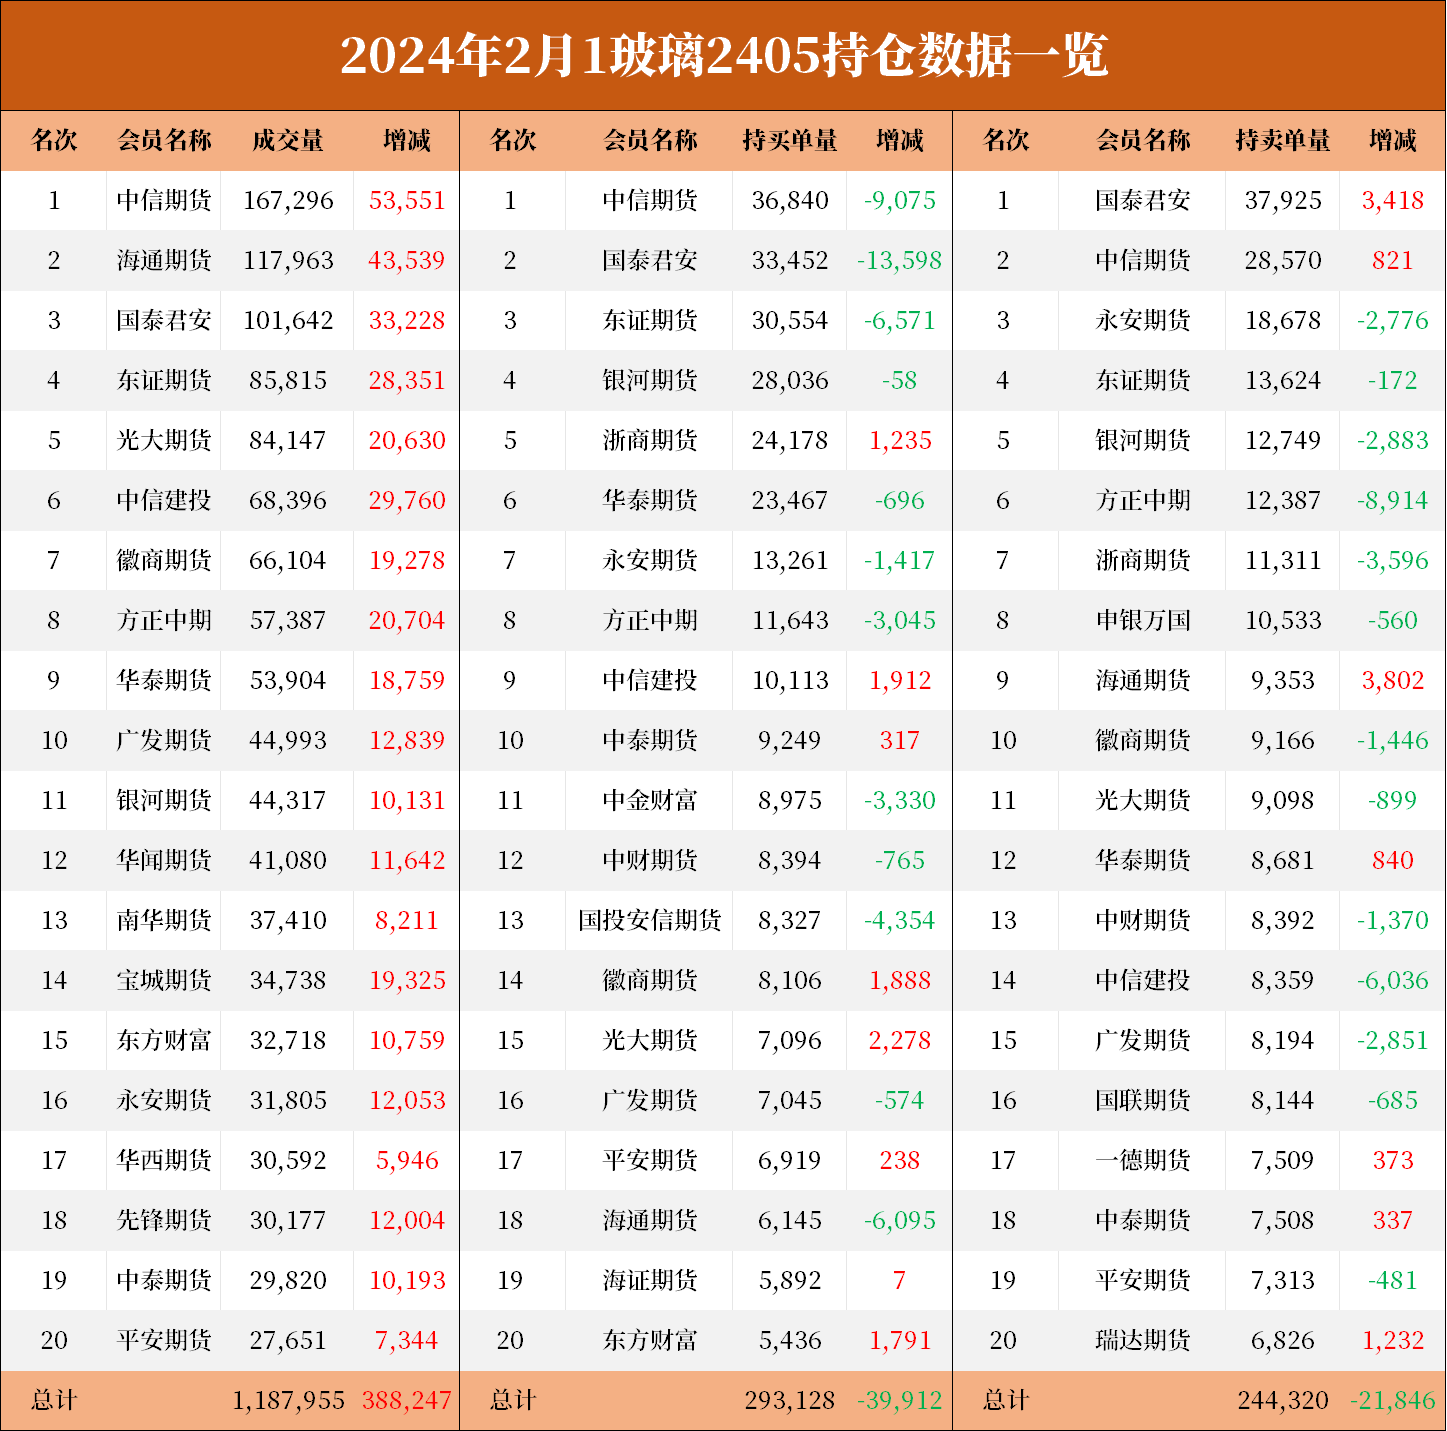
Task: Click the change value -58
Action: (900, 380)
